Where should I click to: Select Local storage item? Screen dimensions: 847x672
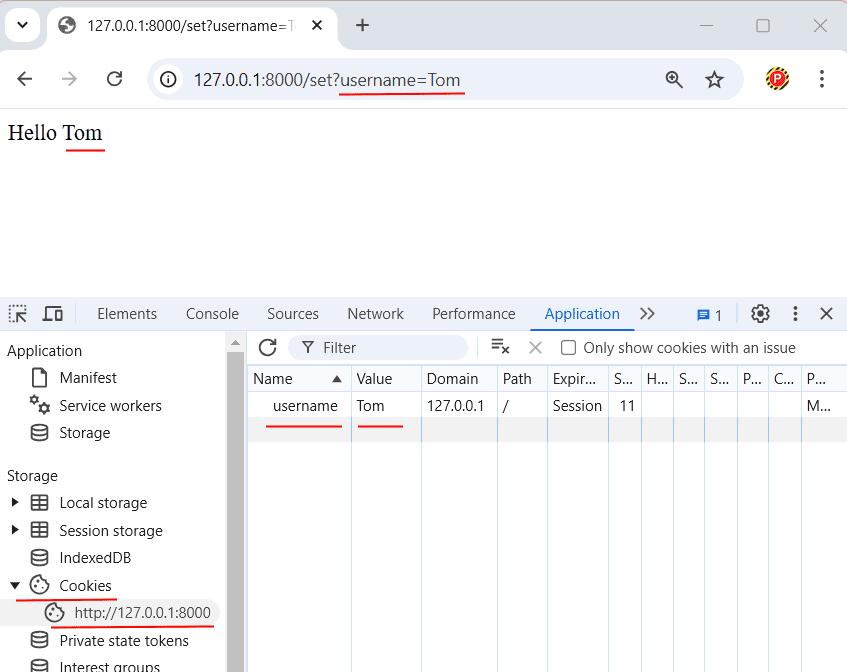pos(103,503)
